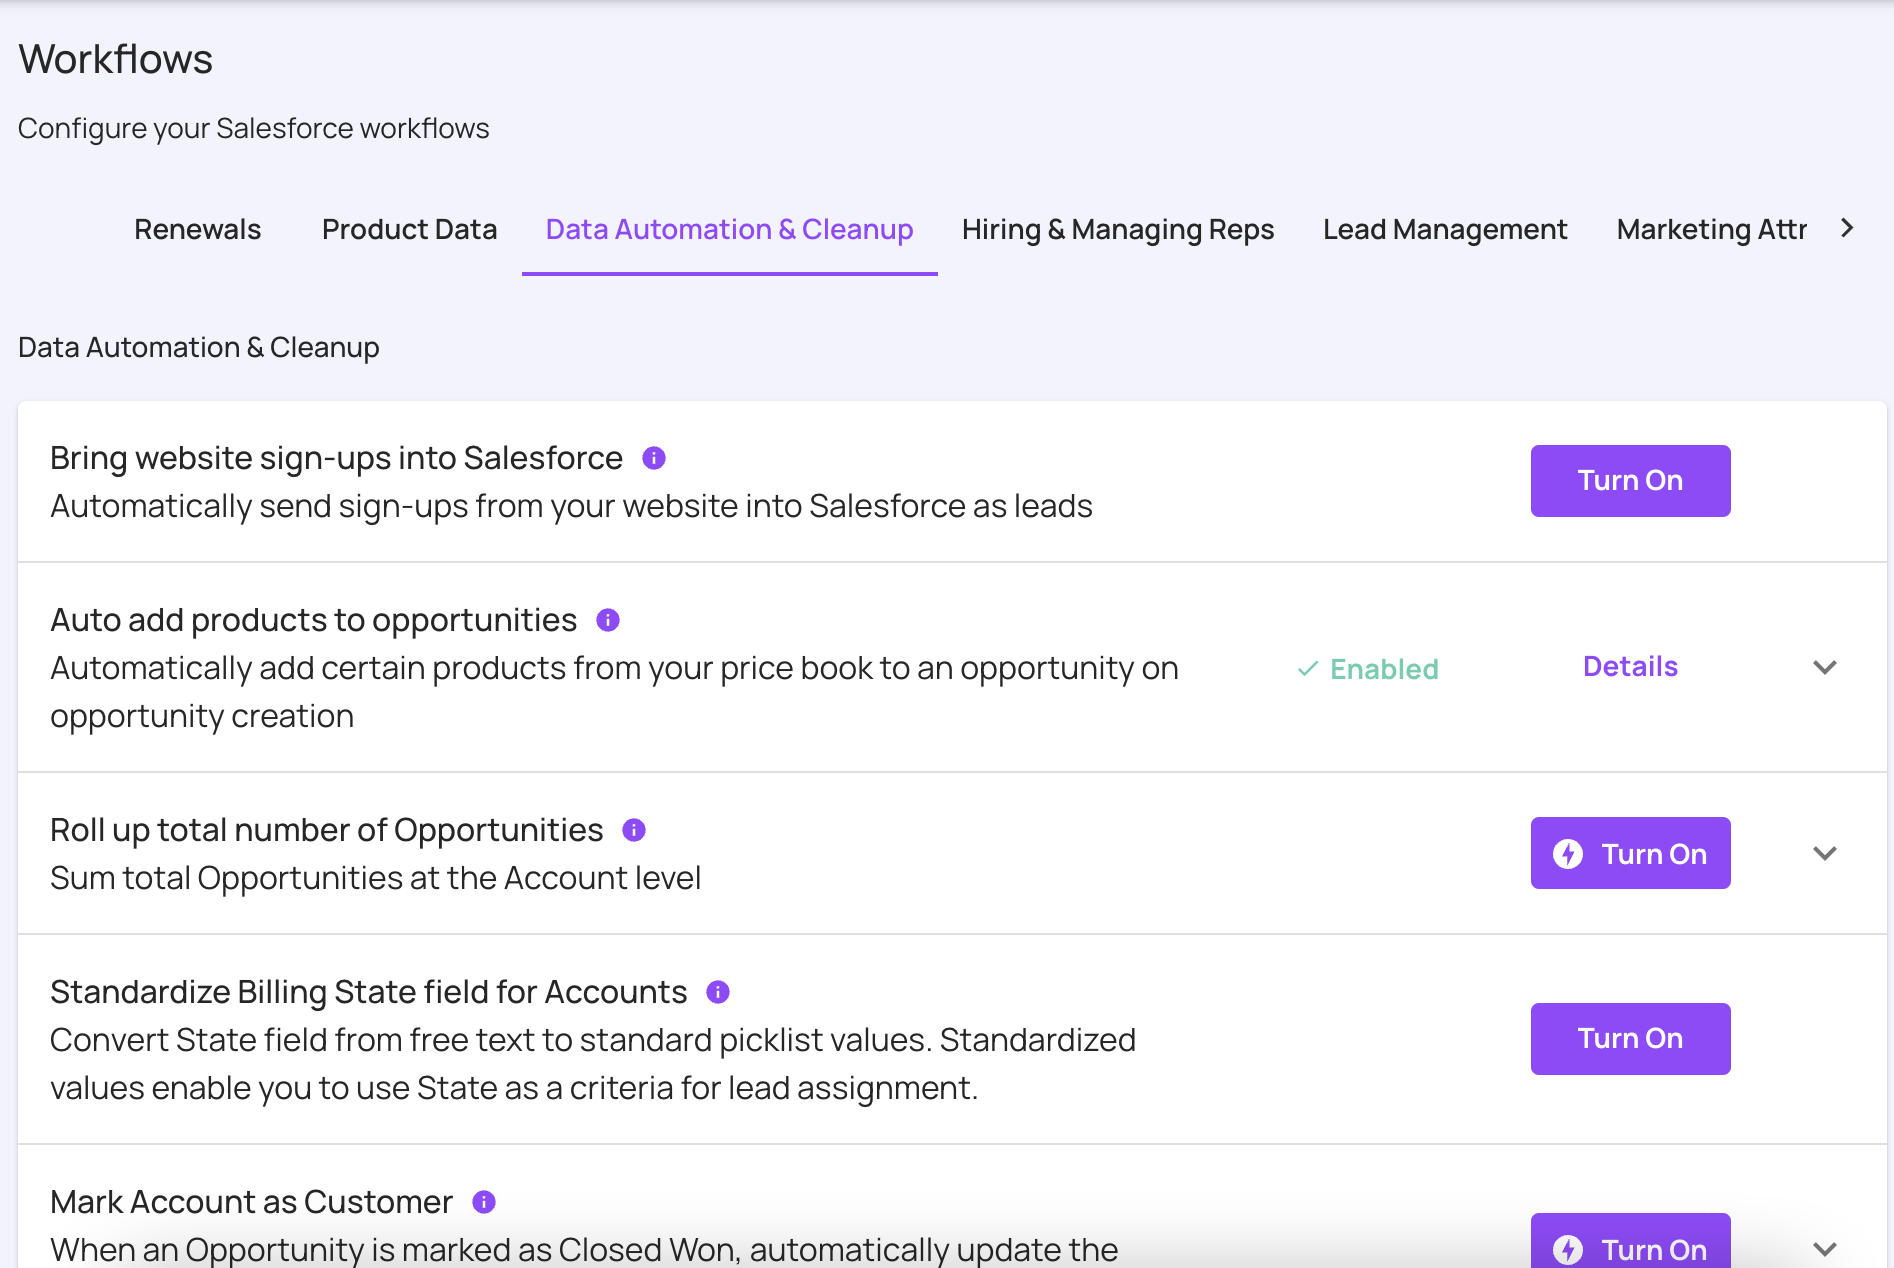Switch to the Renewals tab
1894x1268 pixels.
[198, 229]
